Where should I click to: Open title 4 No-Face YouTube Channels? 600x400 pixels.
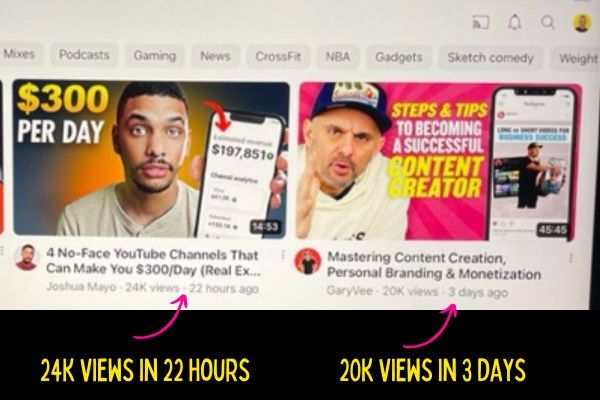153,262
